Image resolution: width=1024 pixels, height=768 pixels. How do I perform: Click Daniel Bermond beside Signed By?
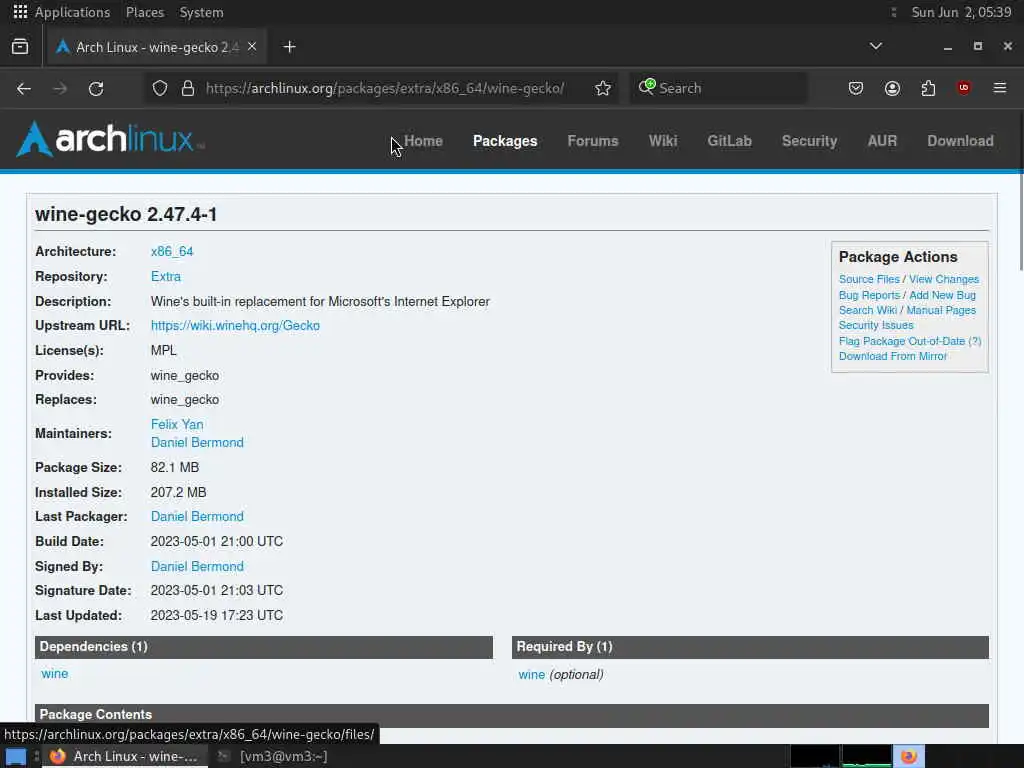197,566
